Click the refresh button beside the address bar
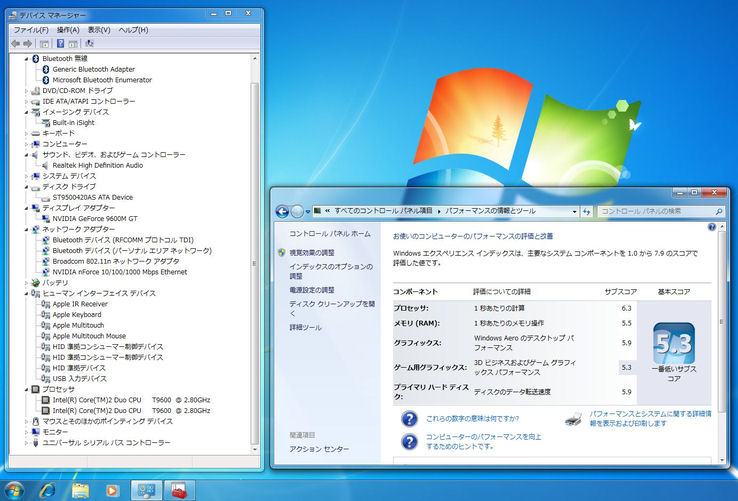The image size is (738, 501). point(586,211)
